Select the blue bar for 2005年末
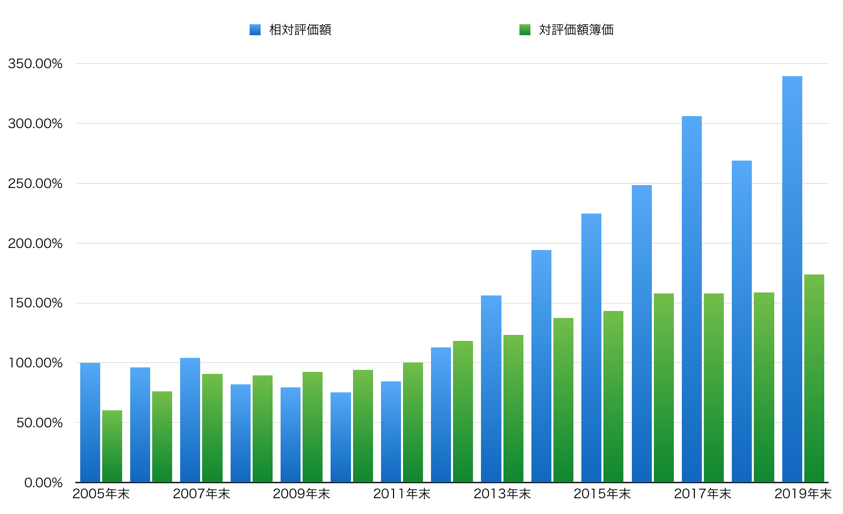 click(x=90, y=423)
